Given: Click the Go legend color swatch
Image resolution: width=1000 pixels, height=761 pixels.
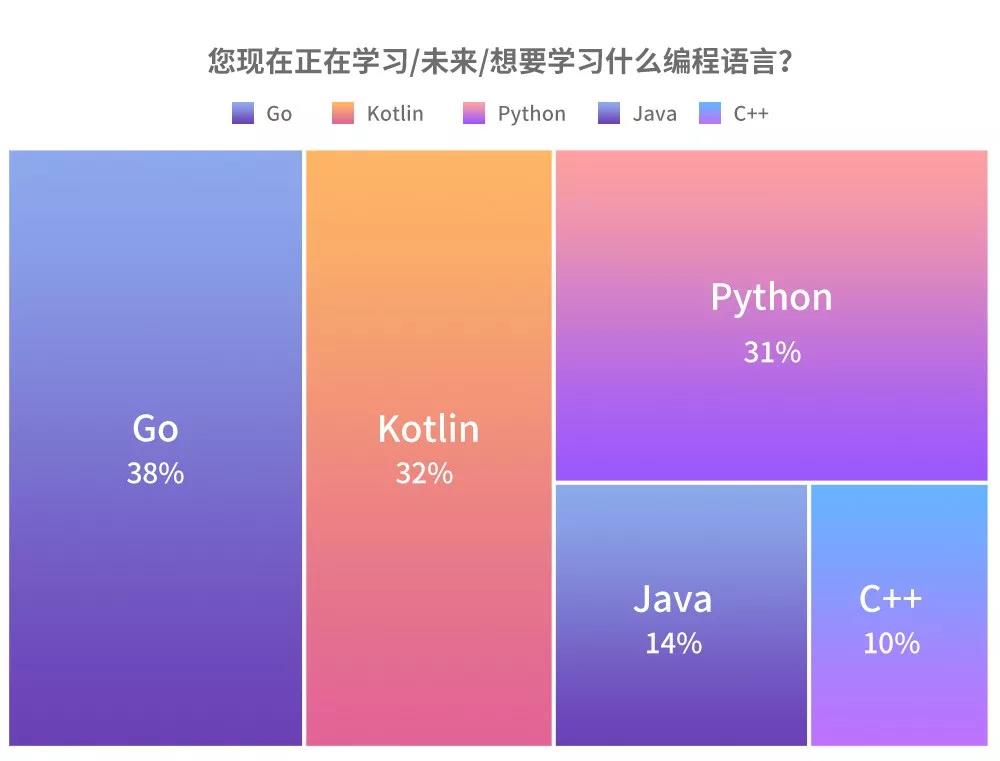Looking at the screenshot, I should 243,114.
